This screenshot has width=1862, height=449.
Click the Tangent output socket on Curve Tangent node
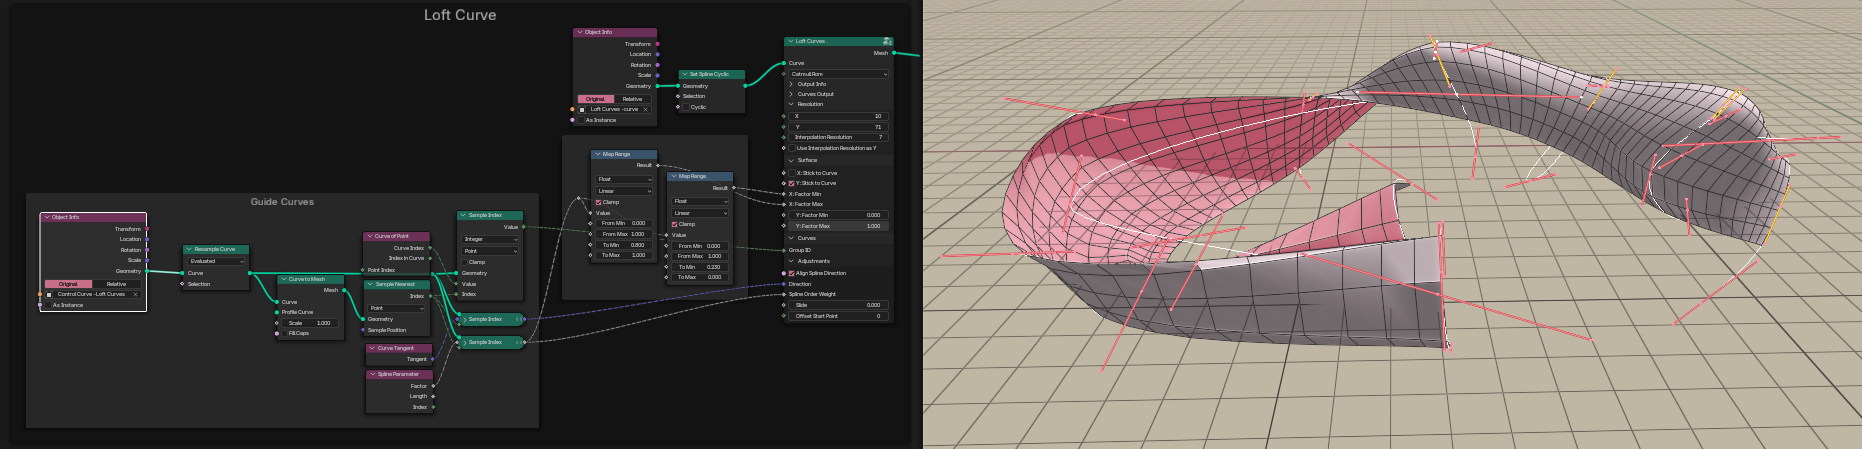click(432, 359)
